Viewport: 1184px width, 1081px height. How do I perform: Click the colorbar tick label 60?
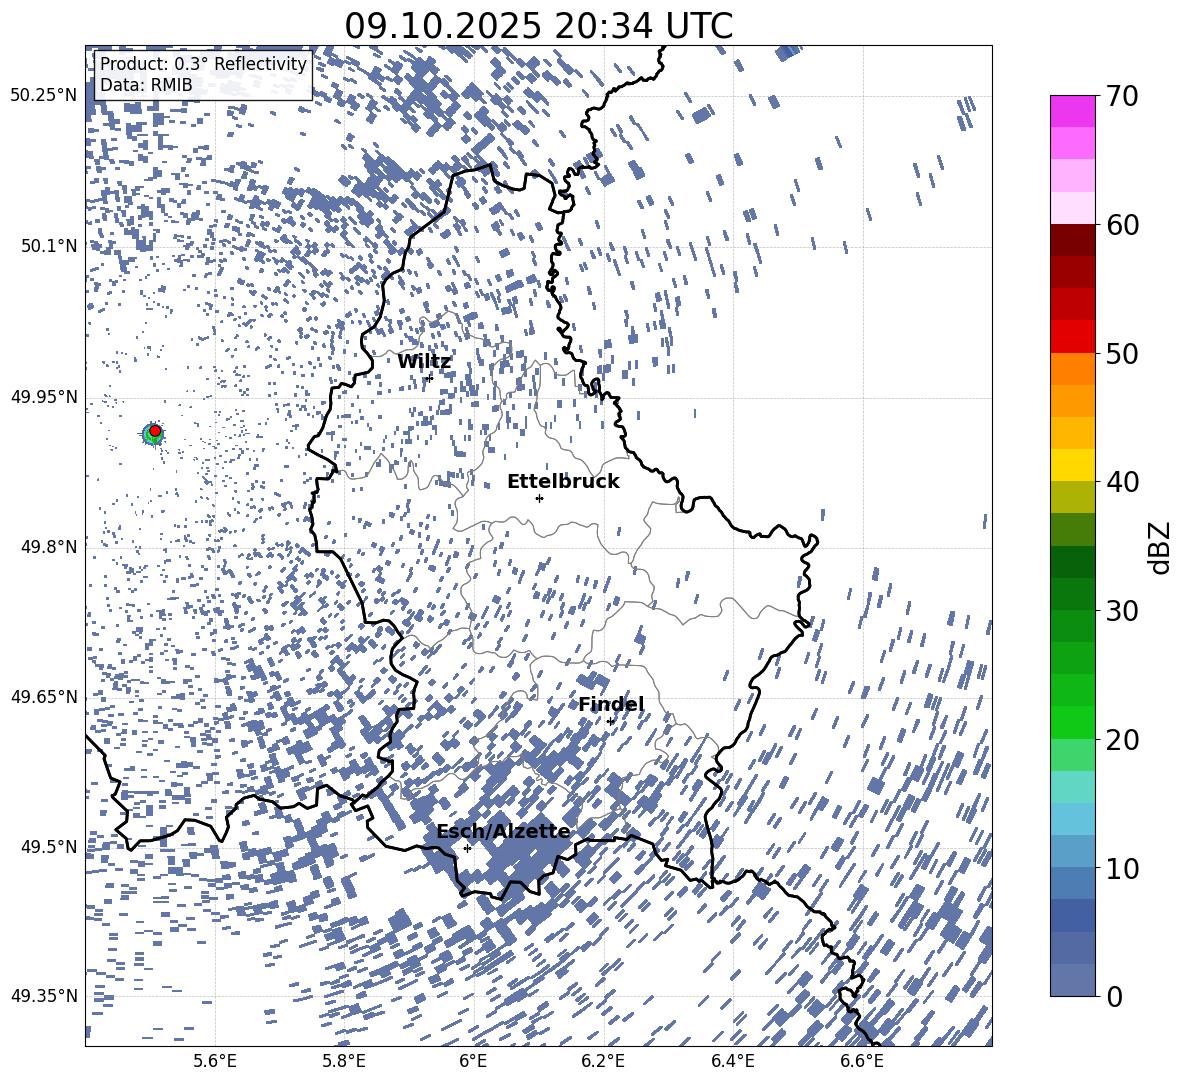[x=1123, y=225]
